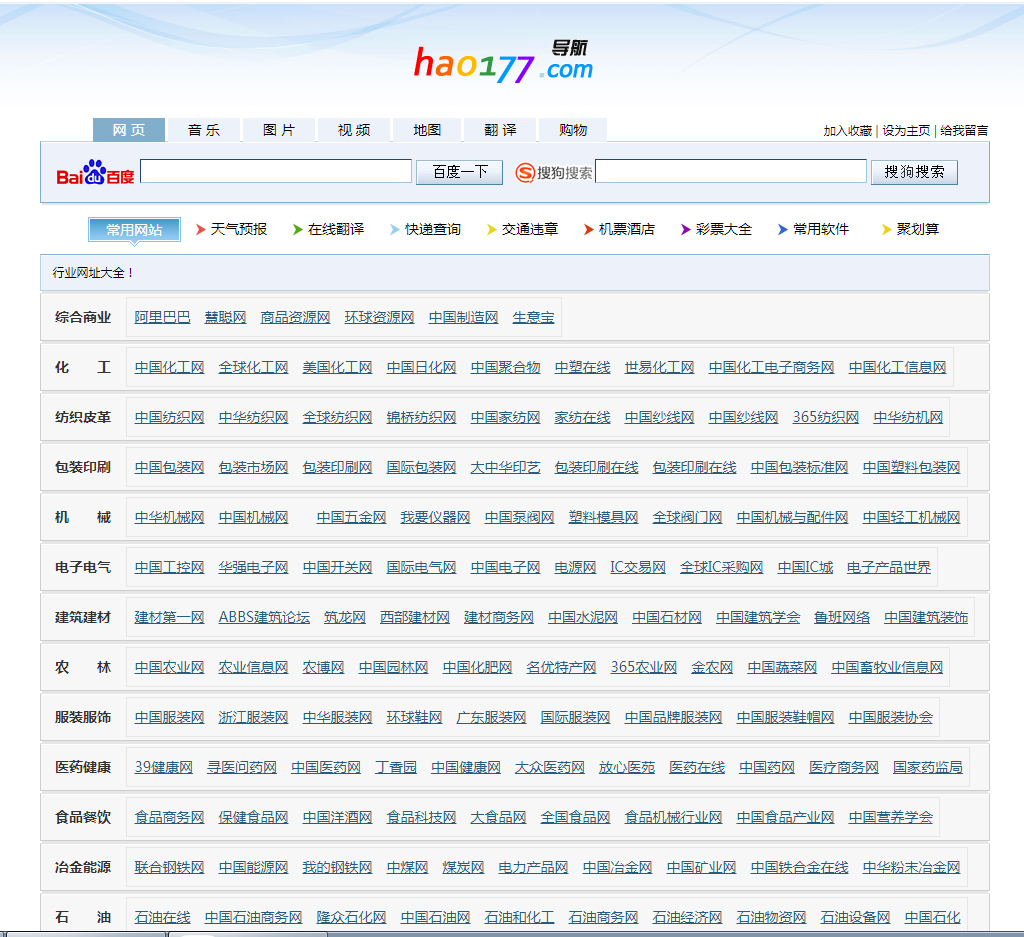
Task: Open 常用软件 link
Action: pyautogui.click(x=820, y=229)
